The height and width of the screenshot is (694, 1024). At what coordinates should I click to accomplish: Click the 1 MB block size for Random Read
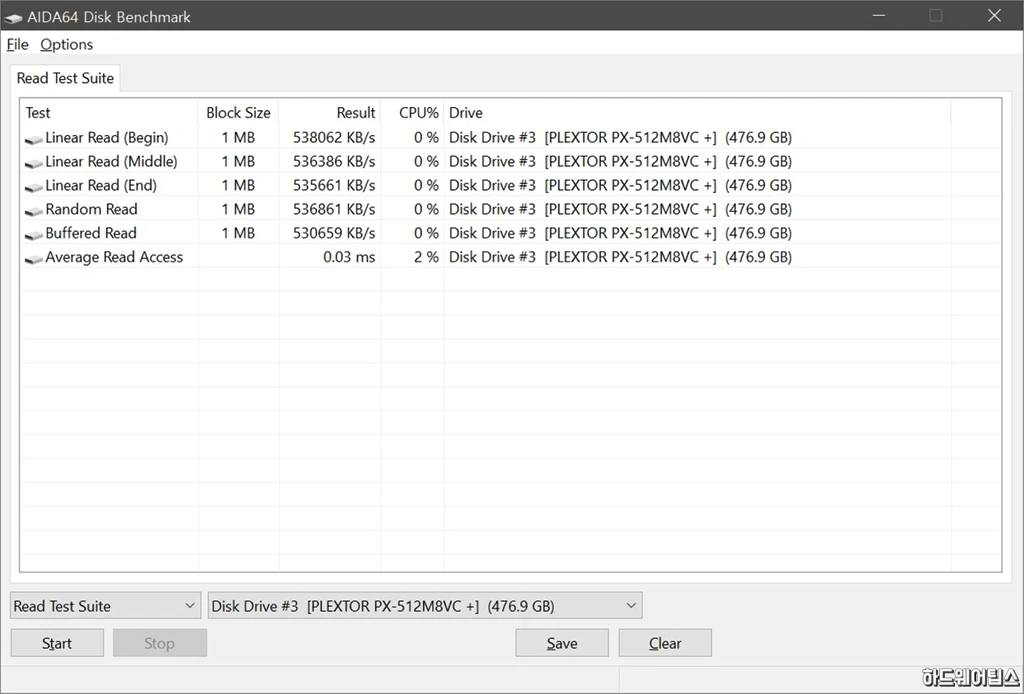pyautogui.click(x=238, y=209)
